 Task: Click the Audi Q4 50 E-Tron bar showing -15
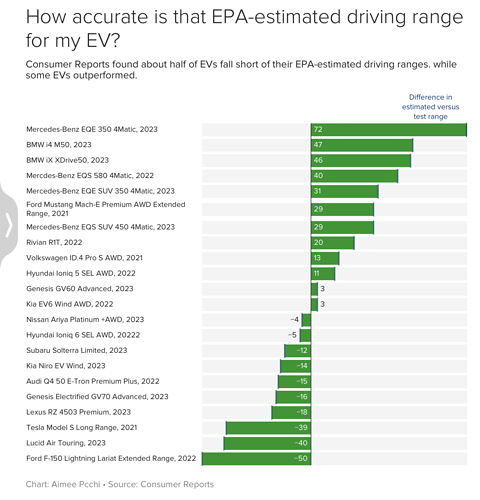point(295,382)
